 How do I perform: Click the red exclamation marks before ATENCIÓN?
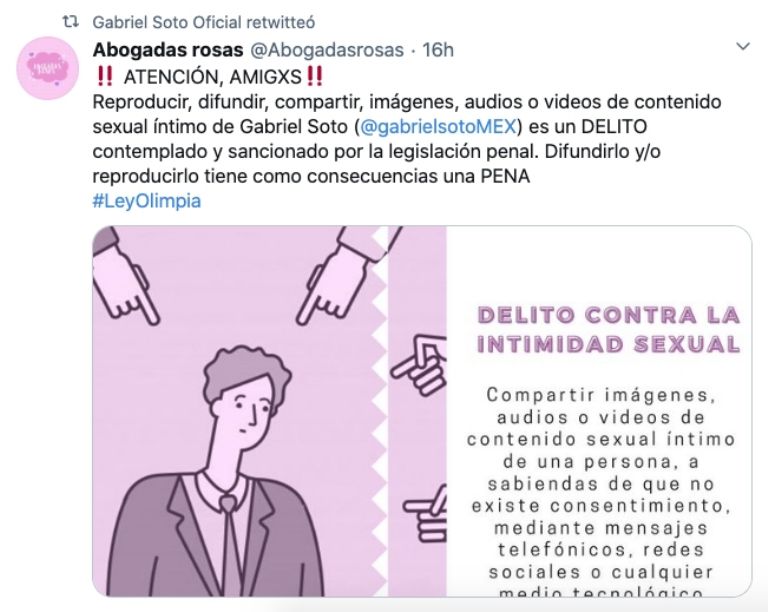(x=105, y=76)
